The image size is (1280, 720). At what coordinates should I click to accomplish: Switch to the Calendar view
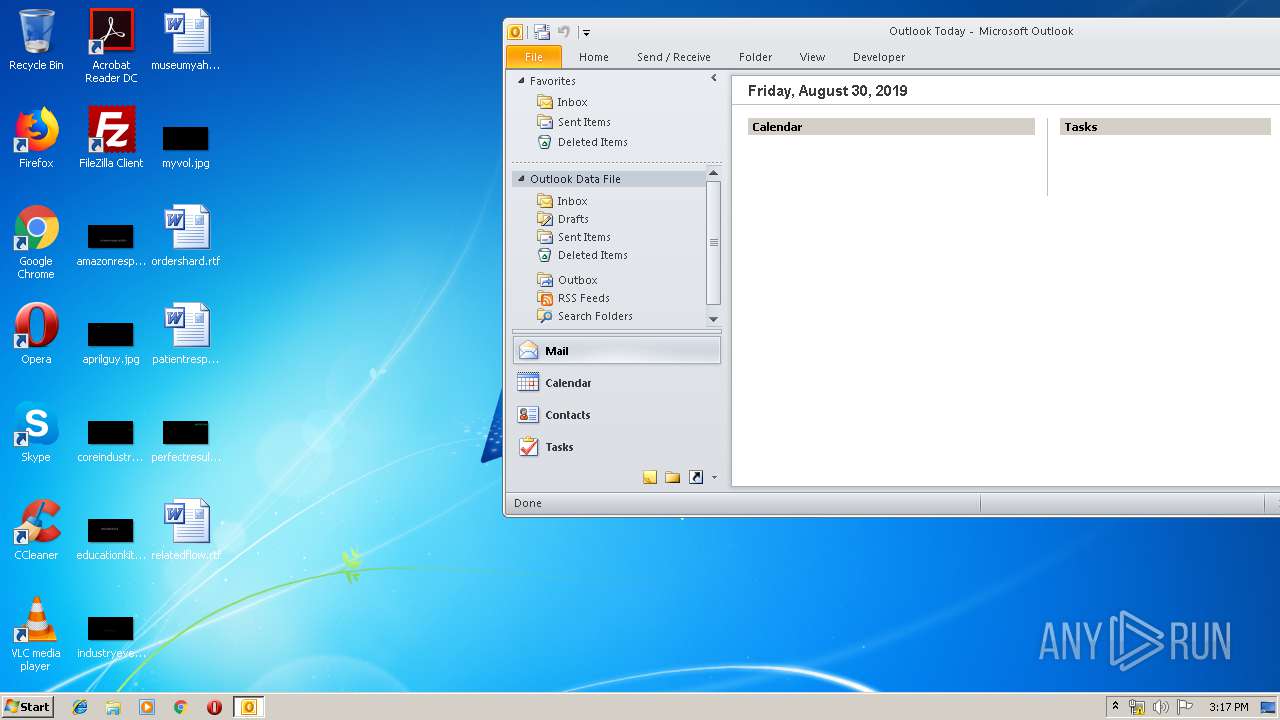pyautogui.click(x=616, y=383)
